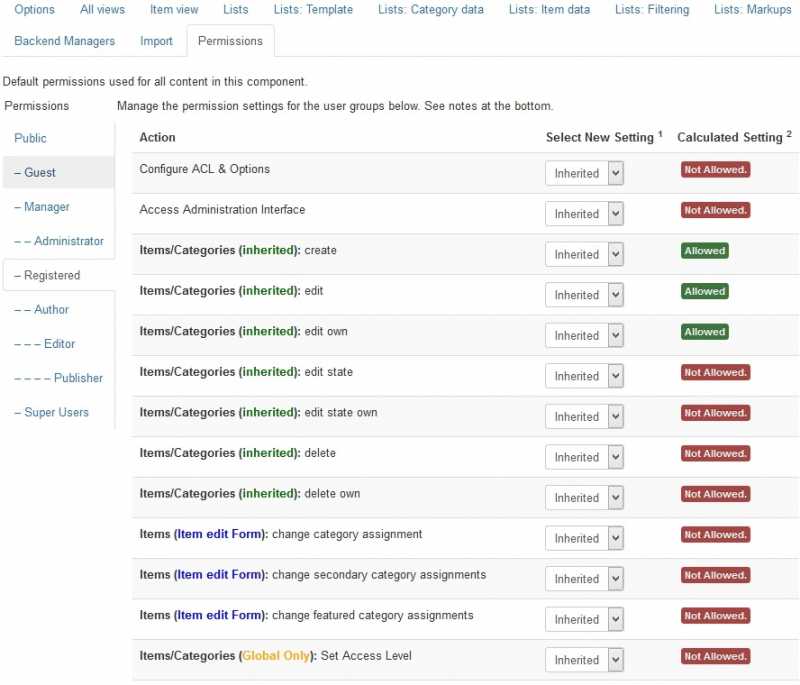Open dropdown for Access Administration Interface
Image resolution: width=800 pixels, height=685 pixels.
[585, 214]
